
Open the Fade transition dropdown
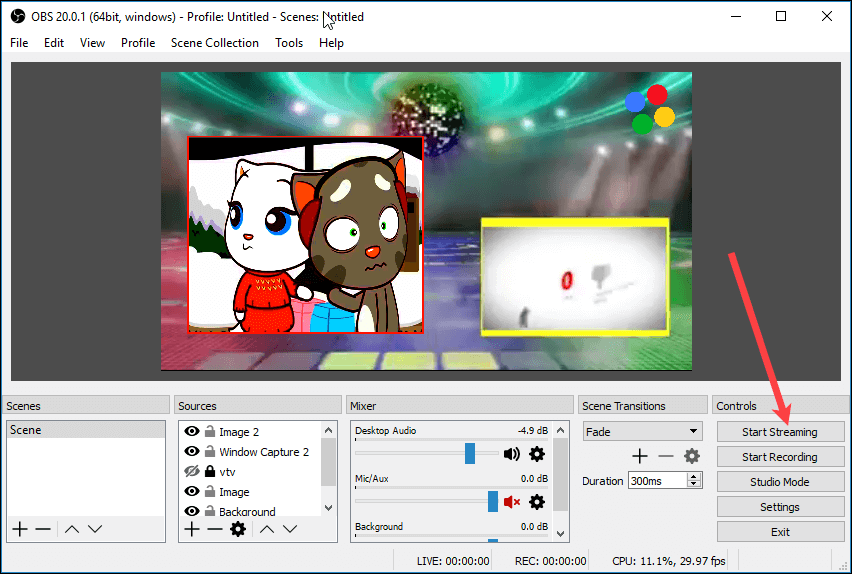click(643, 432)
